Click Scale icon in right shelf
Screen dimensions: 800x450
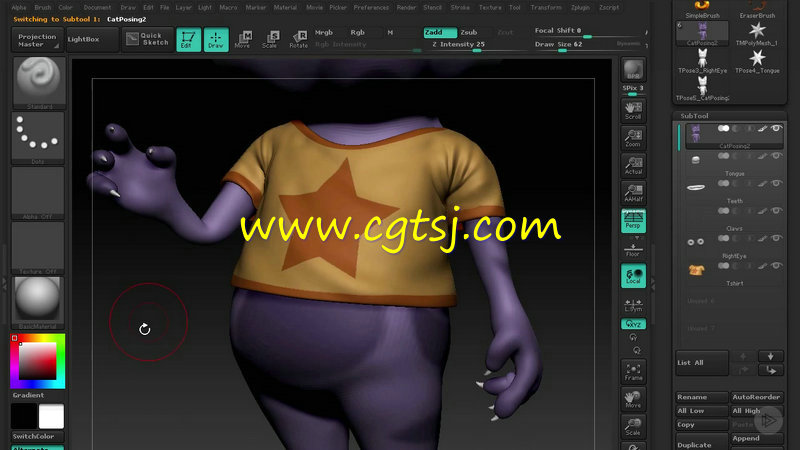(x=633, y=427)
